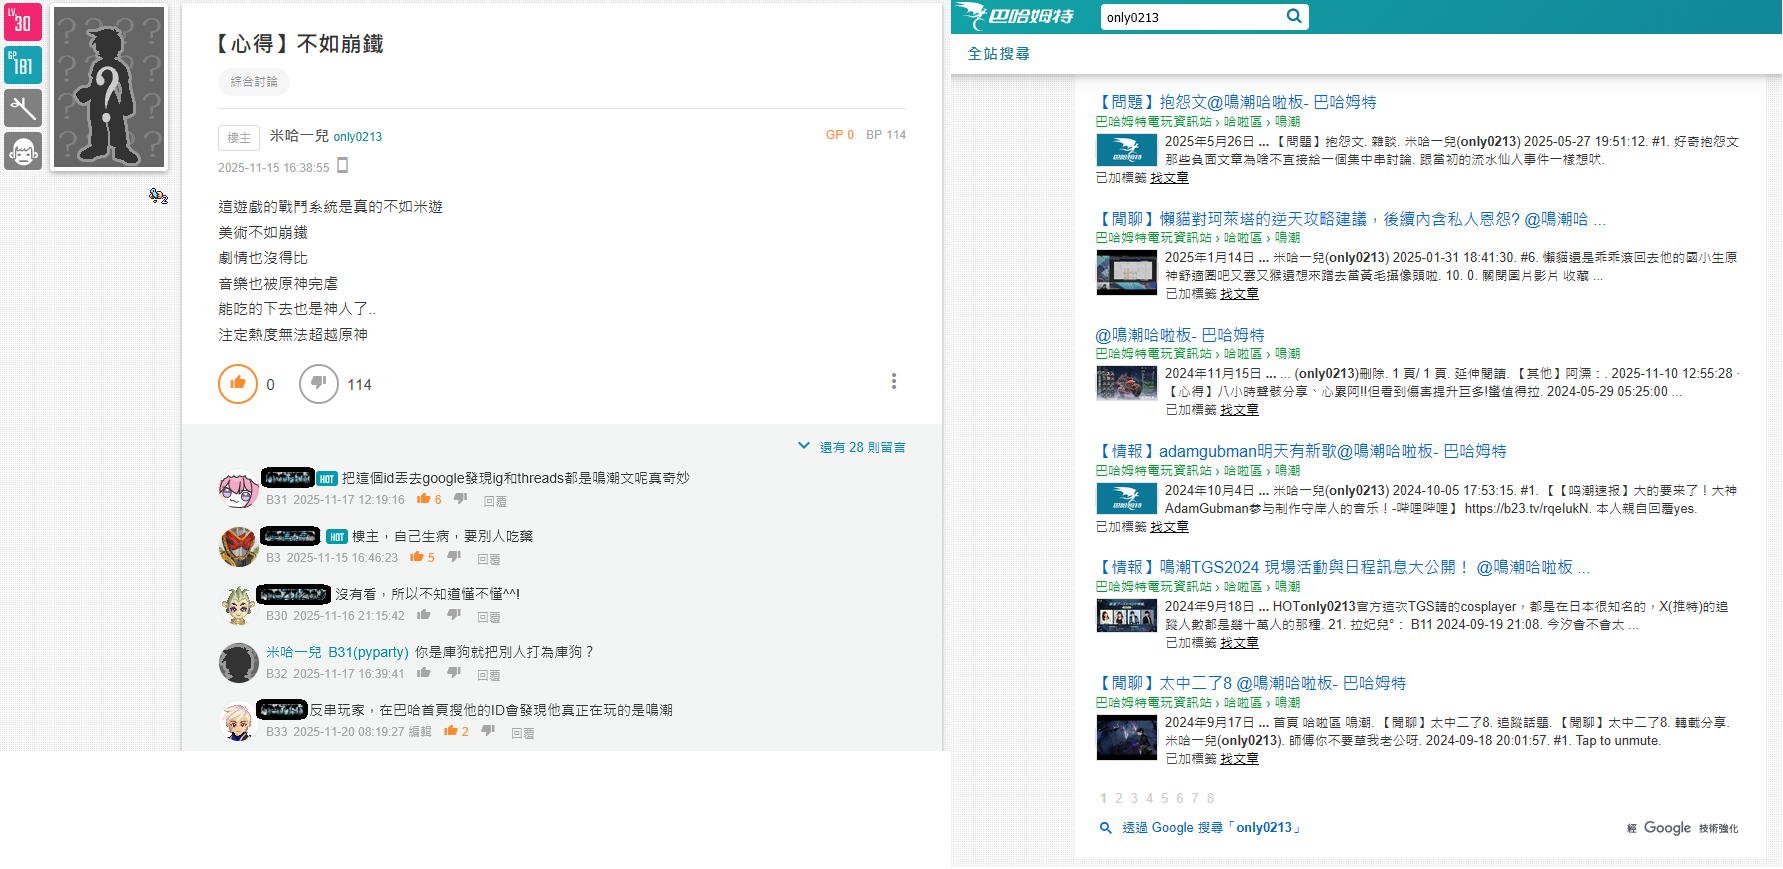1783x869 pixels.
Task: Click the Google search magnifier icon at bottom
Action: coord(1105,828)
